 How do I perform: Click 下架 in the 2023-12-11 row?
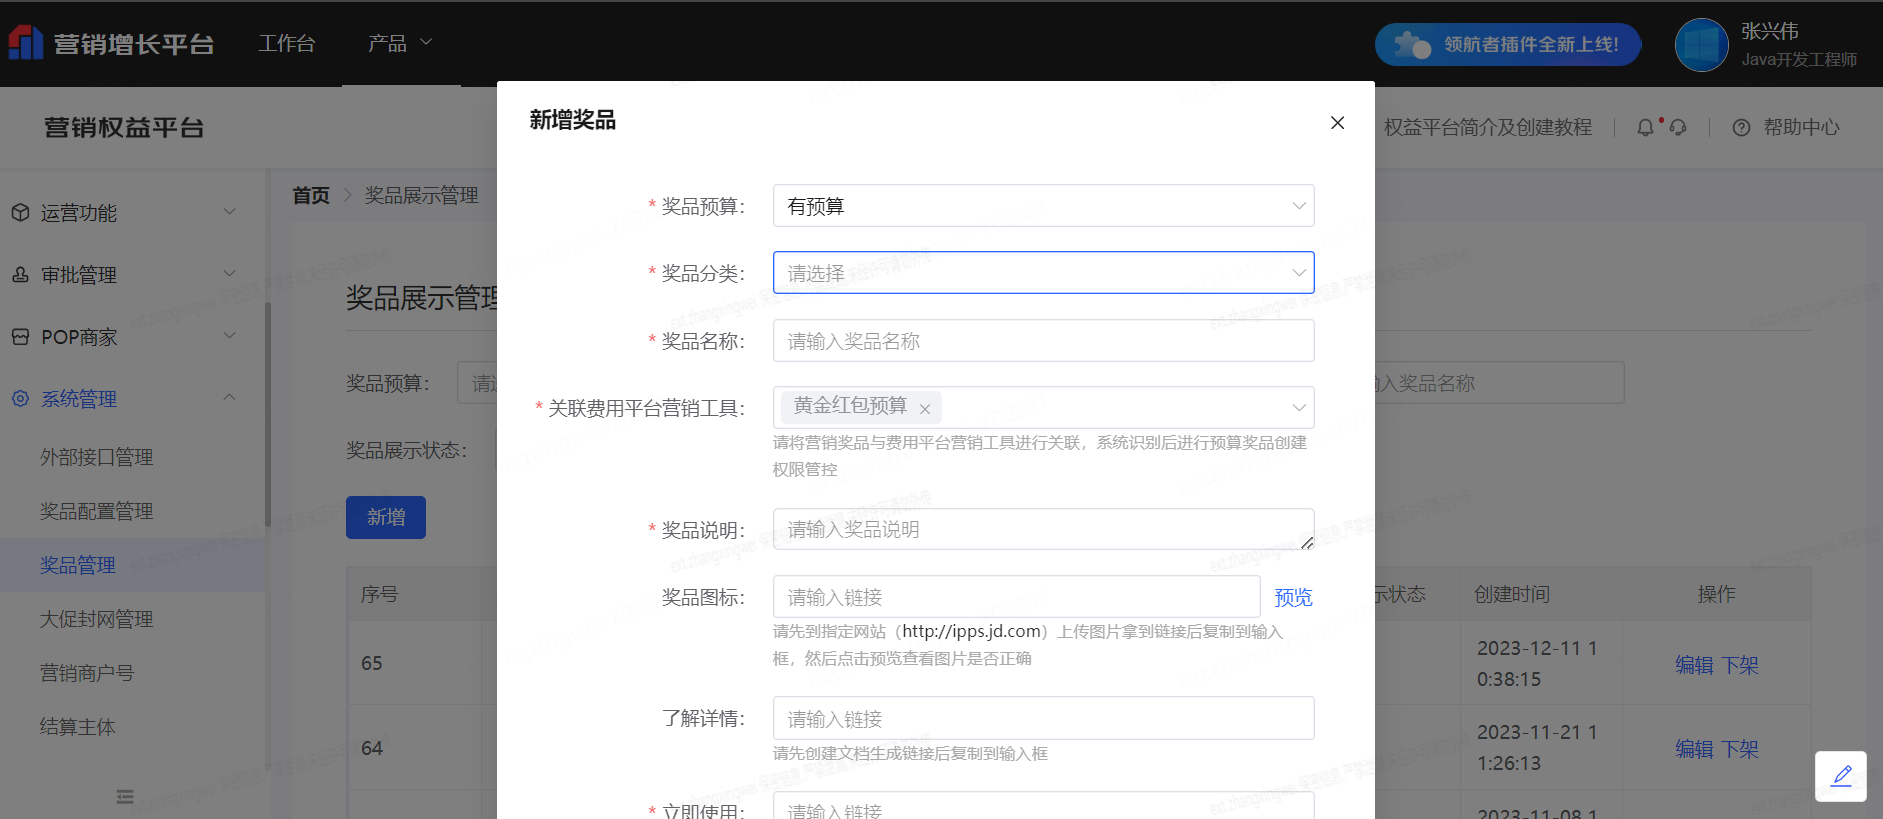tap(1740, 665)
